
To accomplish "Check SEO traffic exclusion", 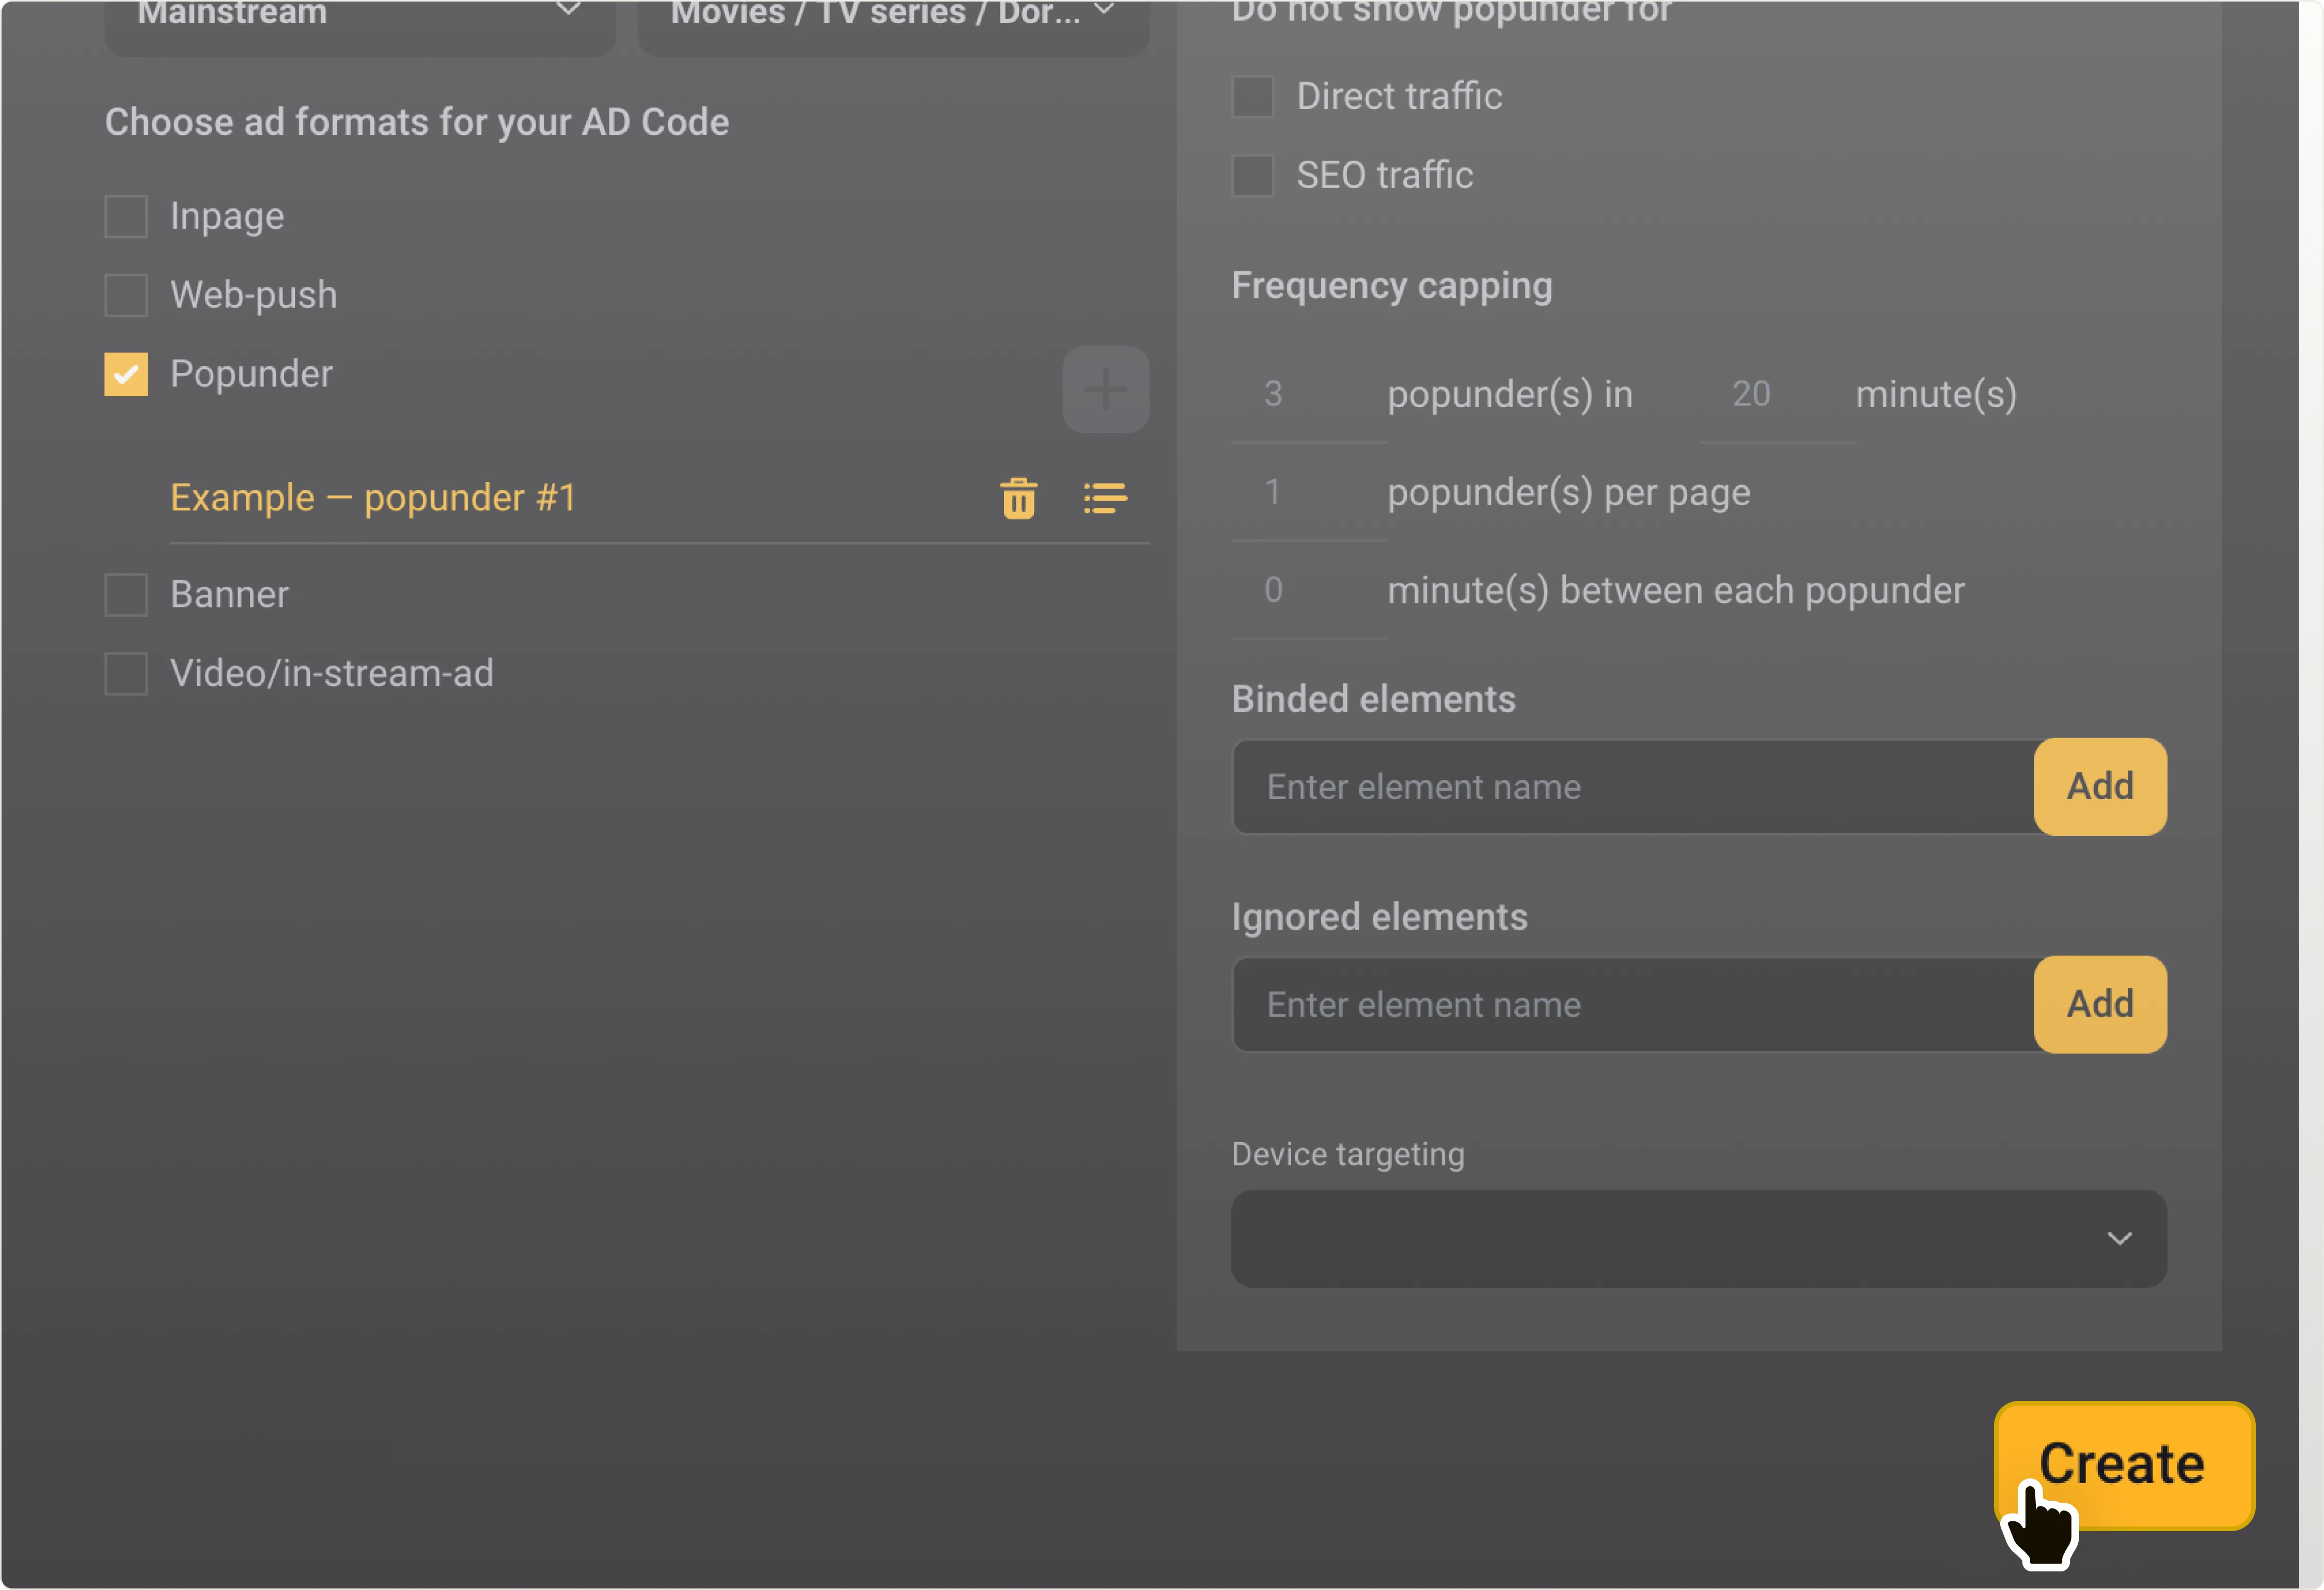I will (x=1253, y=175).
